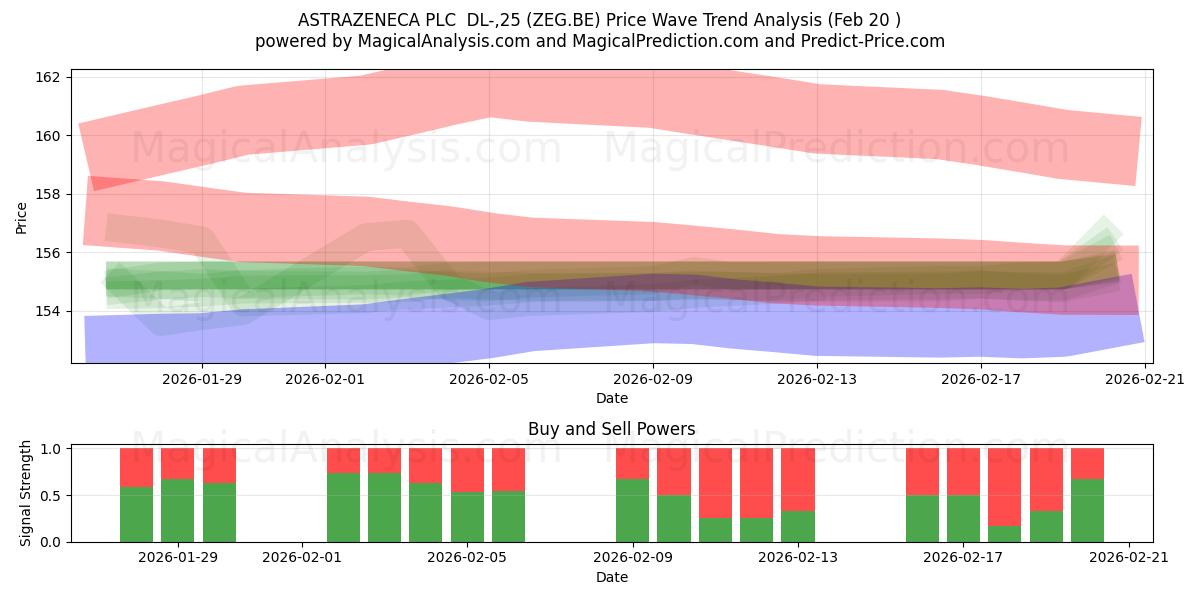Click 2026-02-17 on the price chart axis
Screen dimensions: 1200x600
(981, 379)
